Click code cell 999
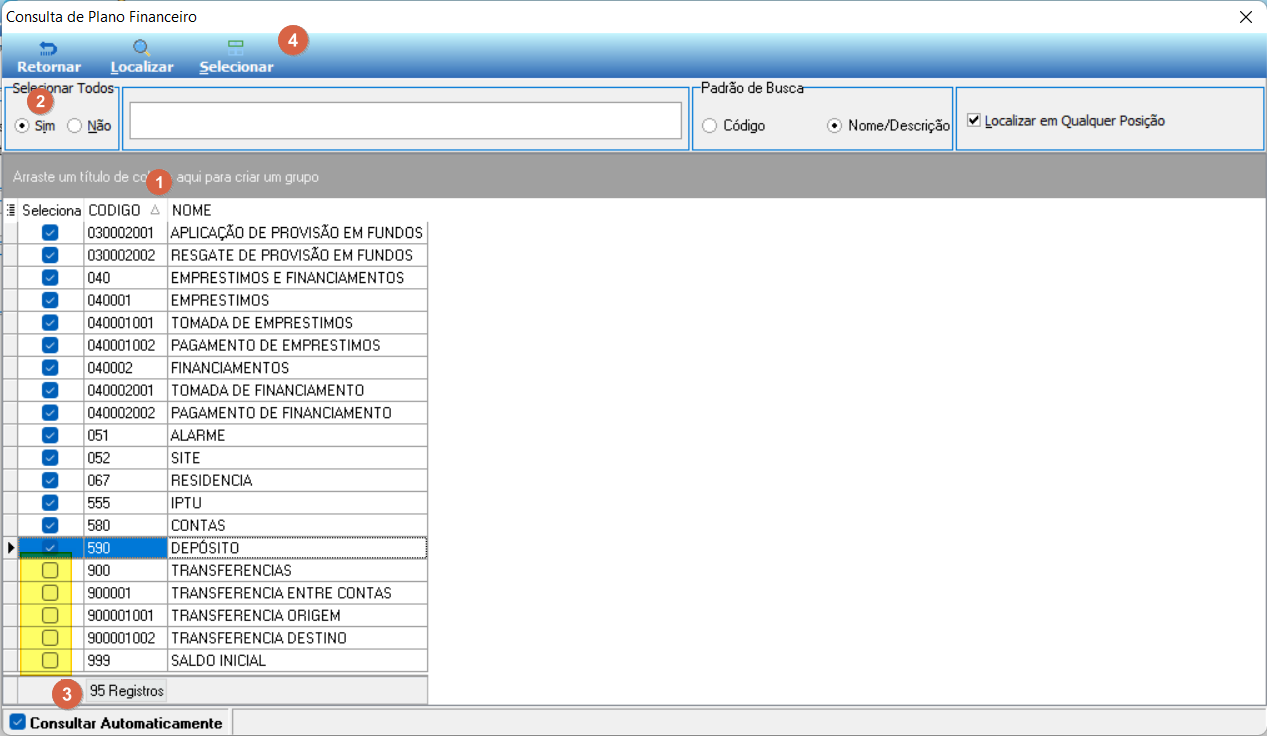1267x736 pixels. click(x=125, y=660)
